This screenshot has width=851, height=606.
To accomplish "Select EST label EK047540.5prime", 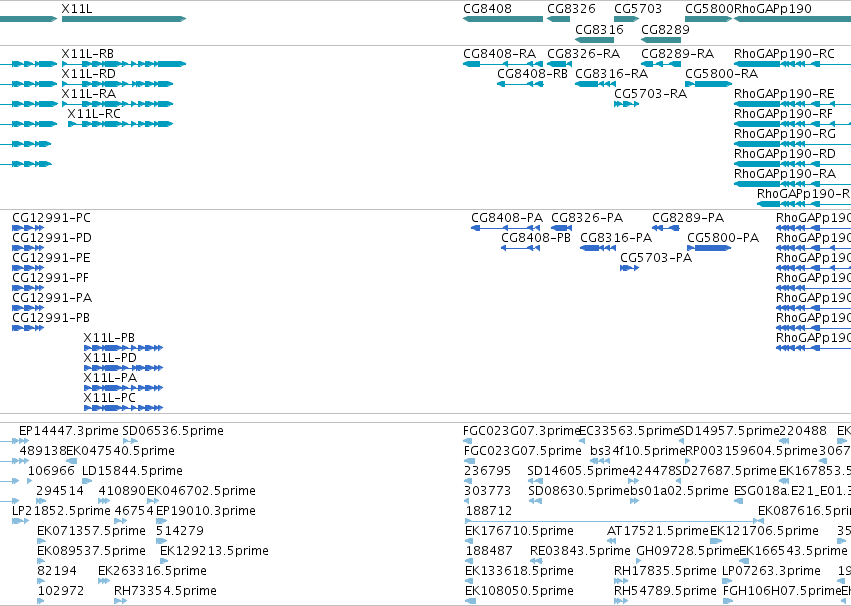I will point(120,451).
